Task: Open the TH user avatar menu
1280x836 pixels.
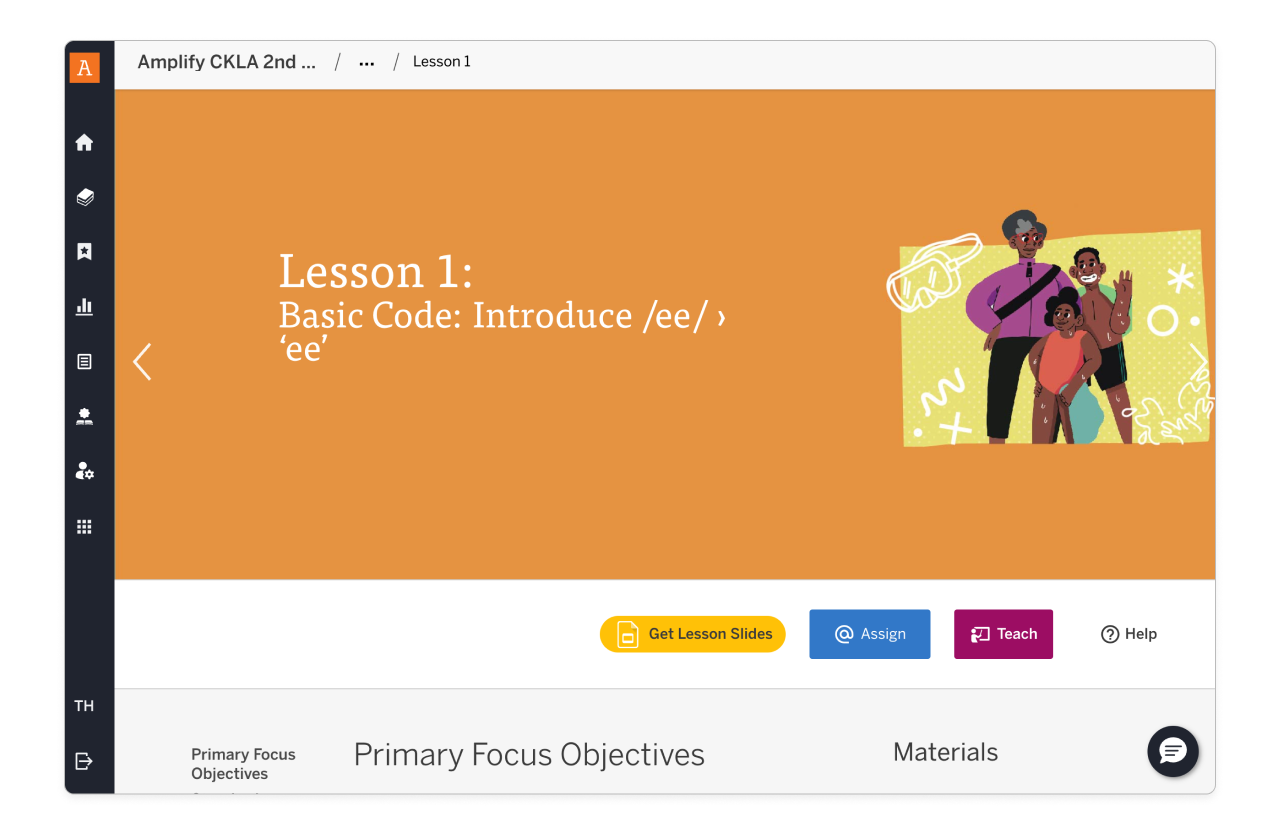Action: tap(85, 705)
